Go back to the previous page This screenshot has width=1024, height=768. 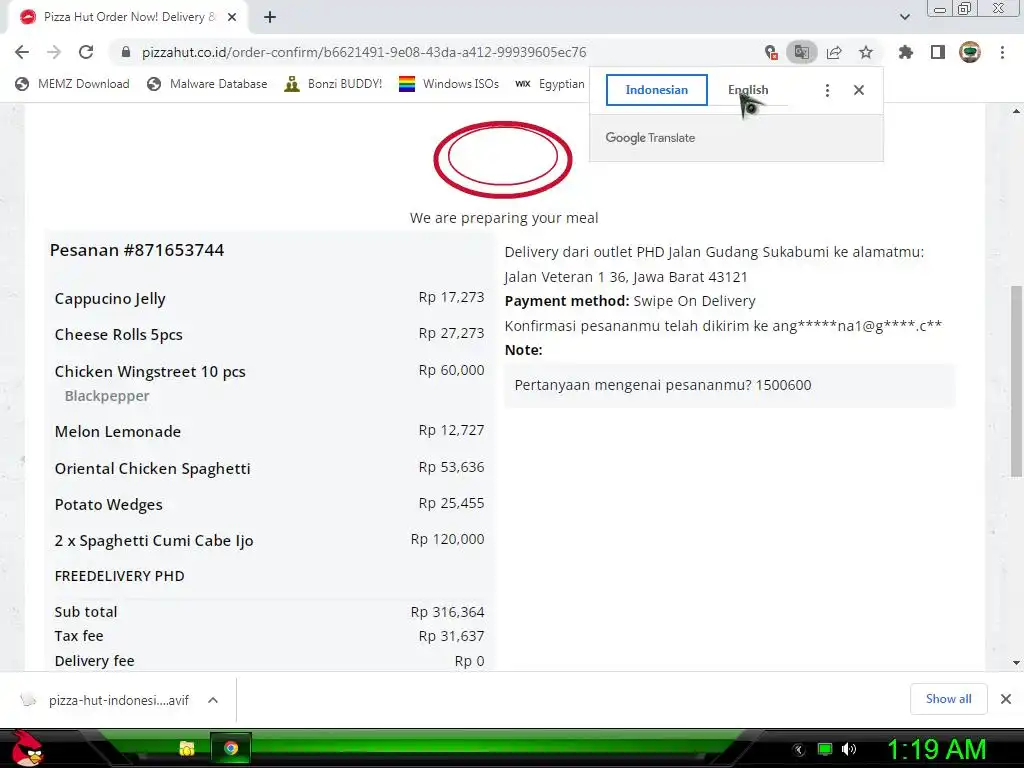tap(22, 52)
